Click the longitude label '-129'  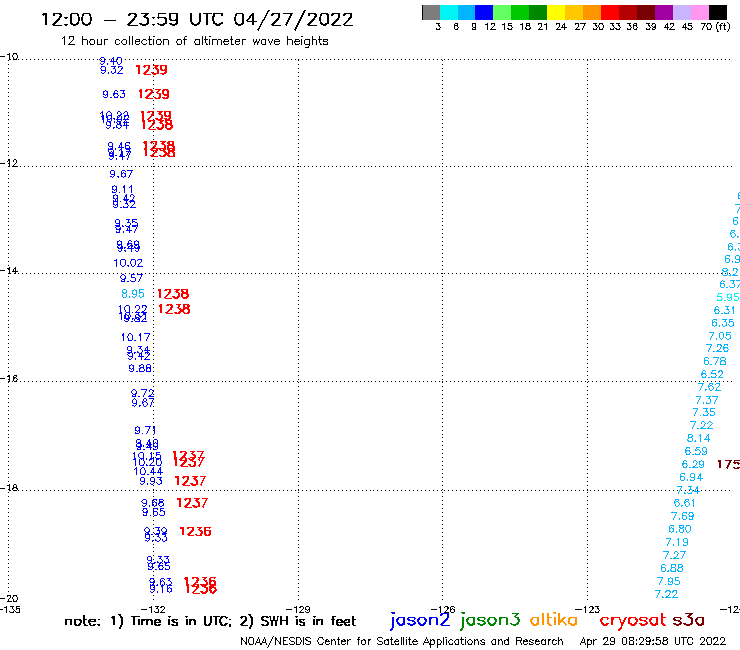pos(298,609)
